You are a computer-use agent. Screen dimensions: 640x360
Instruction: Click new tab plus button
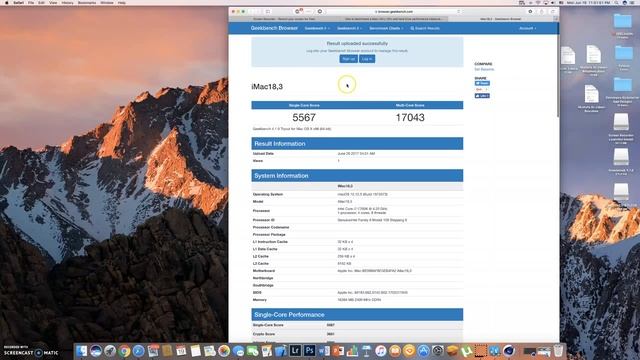[556, 19]
